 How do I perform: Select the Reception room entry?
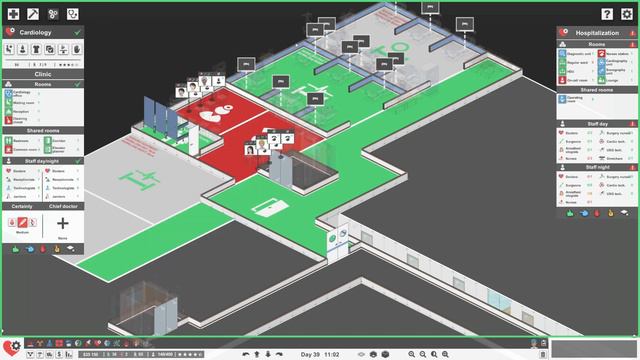click(x=23, y=111)
